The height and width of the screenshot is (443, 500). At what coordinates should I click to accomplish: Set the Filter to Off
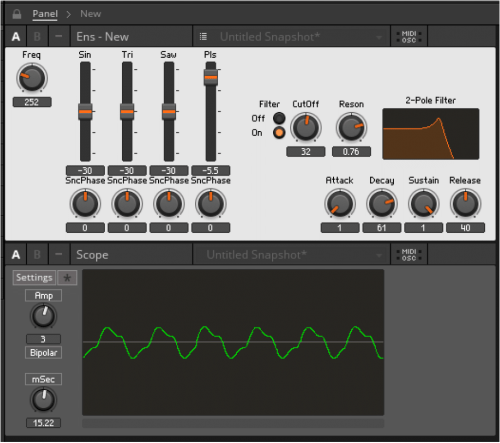click(x=279, y=118)
